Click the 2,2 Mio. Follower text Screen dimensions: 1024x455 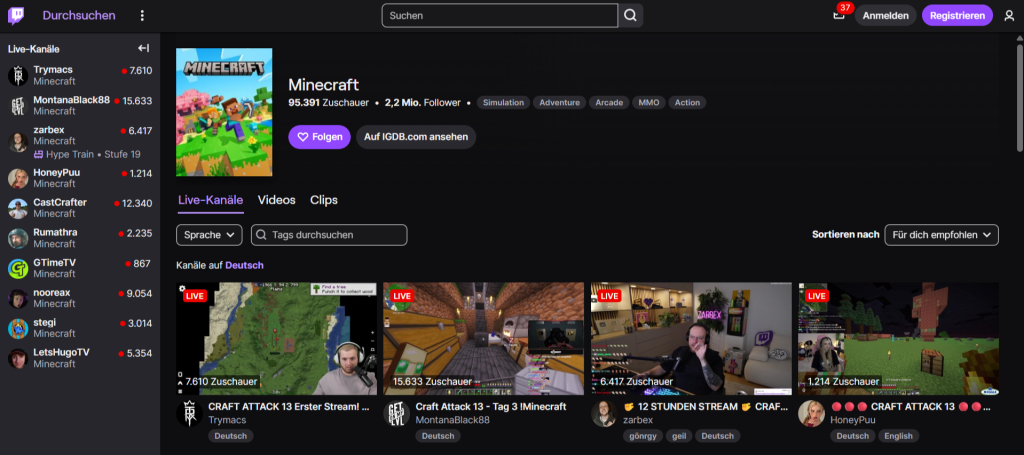click(x=423, y=102)
